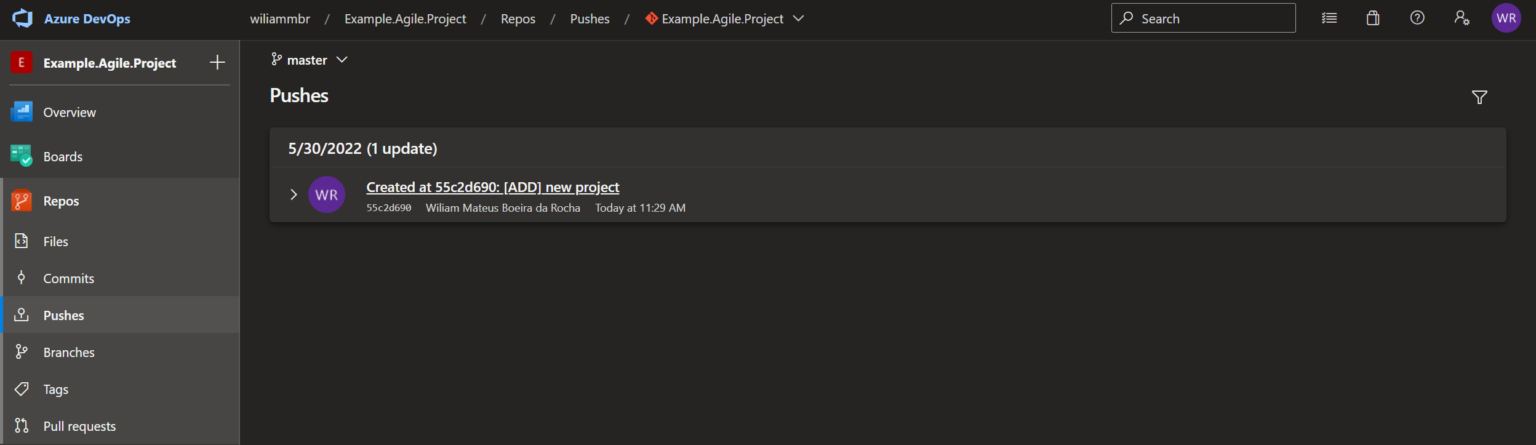The width and height of the screenshot is (1536, 445).
Task: Click author name Wiliam Mateus Boeira da Rocha
Action: 503,208
